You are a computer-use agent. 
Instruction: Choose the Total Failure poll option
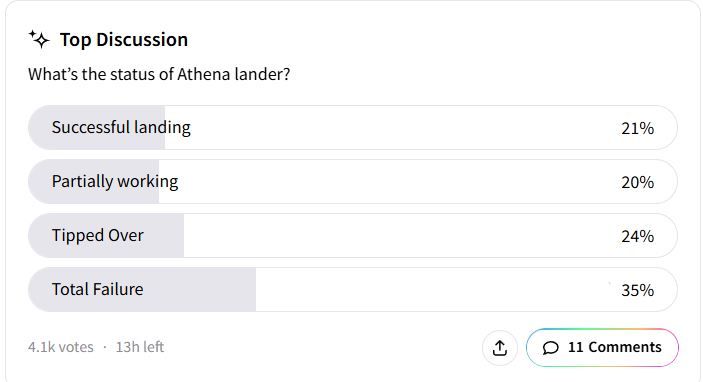[x=352, y=290]
